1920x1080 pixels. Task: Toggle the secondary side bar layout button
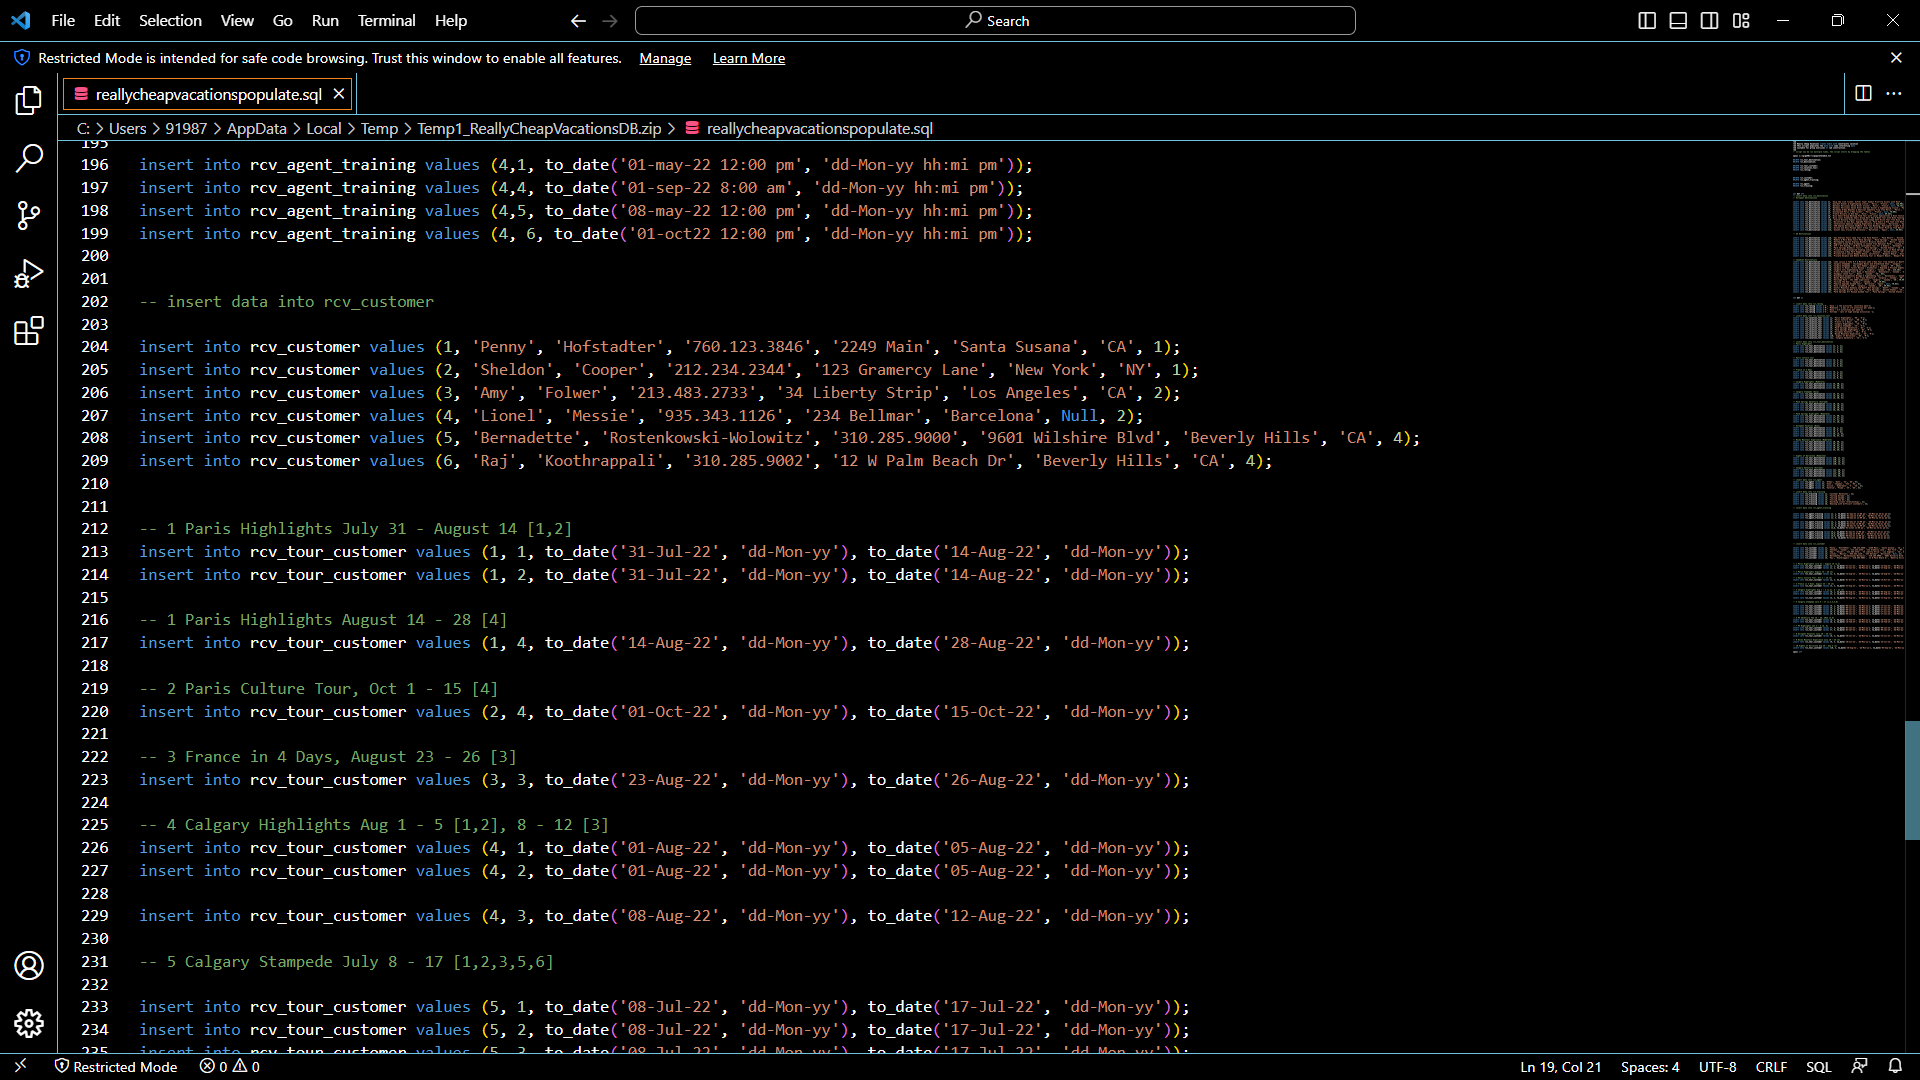click(1710, 20)
